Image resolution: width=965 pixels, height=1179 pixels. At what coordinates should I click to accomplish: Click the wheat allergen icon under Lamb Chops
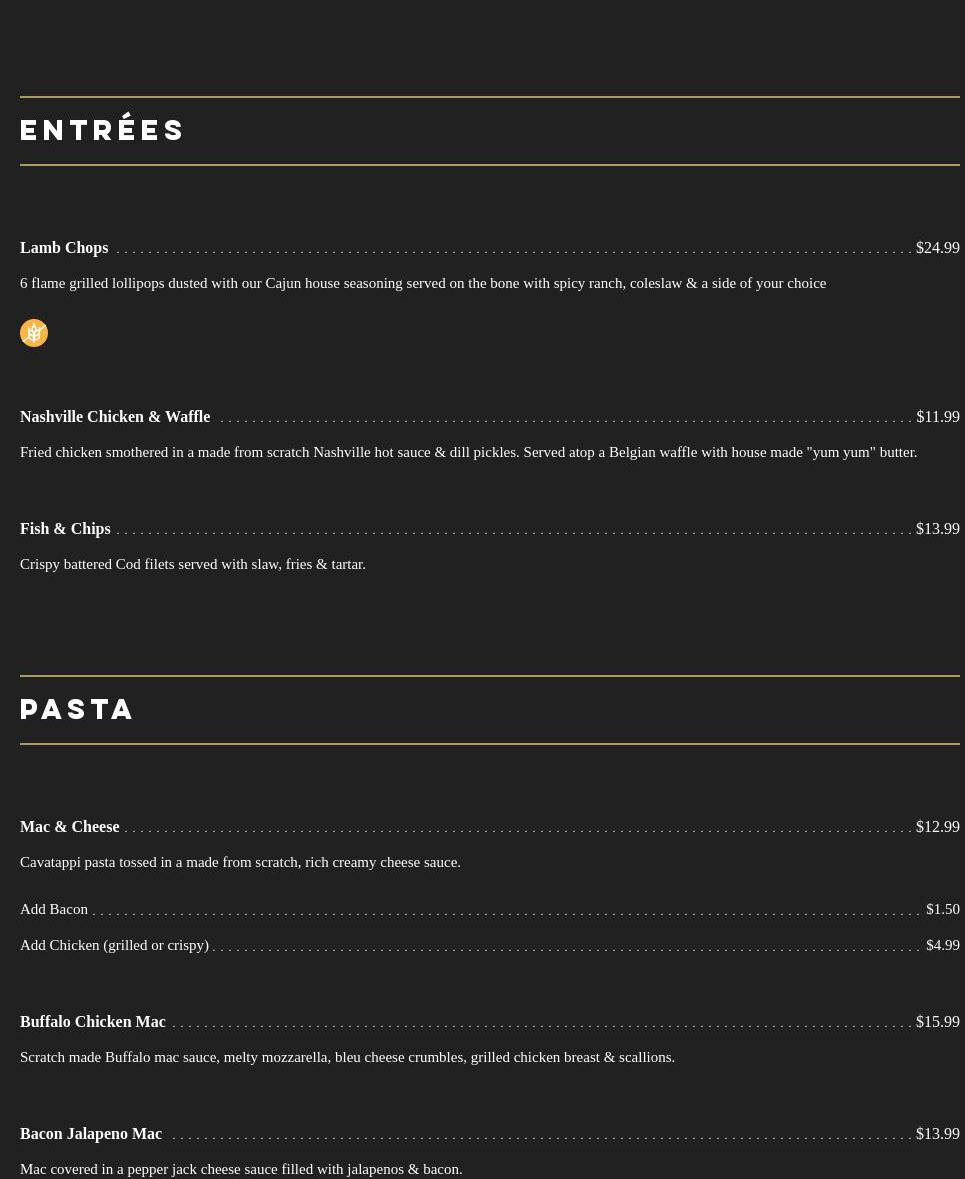tap(34, 333)
